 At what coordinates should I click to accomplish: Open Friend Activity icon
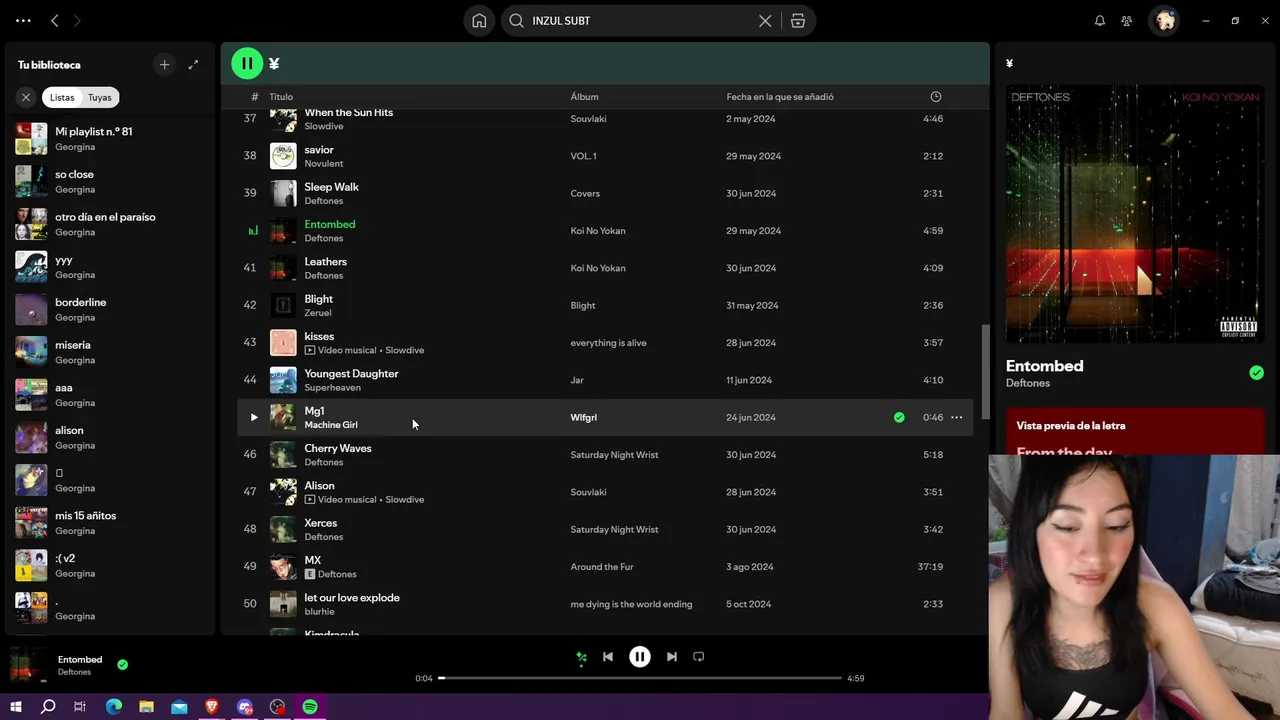click(1127, 20)
